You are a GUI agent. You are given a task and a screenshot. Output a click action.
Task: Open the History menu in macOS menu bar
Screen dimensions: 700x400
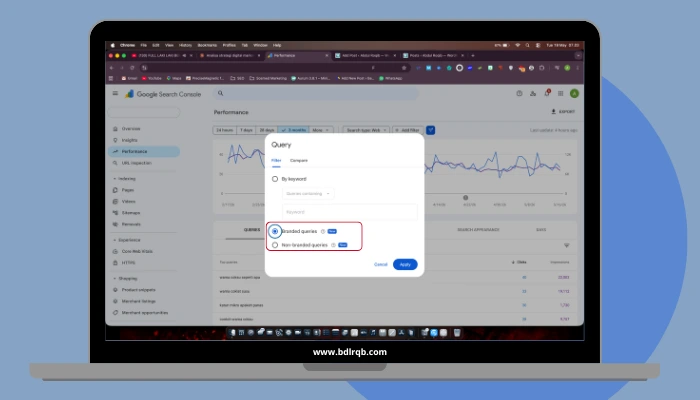pos(185,45)
